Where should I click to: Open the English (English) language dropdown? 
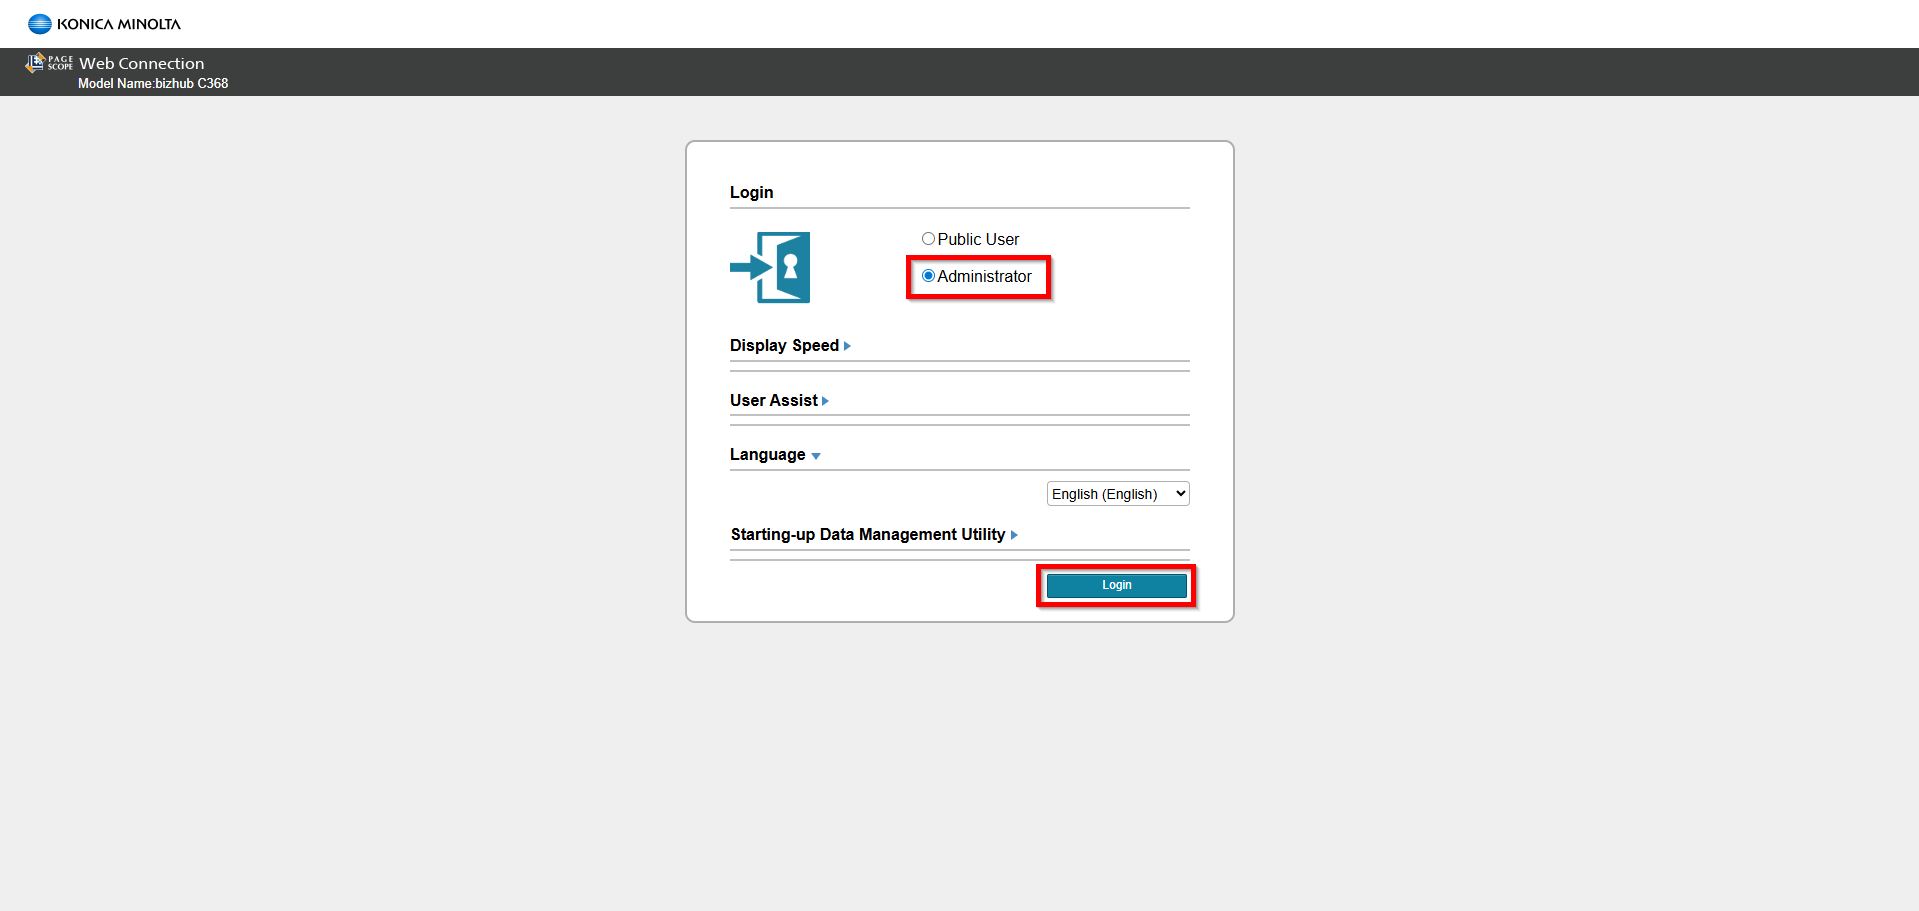[x=1117, y=494]
